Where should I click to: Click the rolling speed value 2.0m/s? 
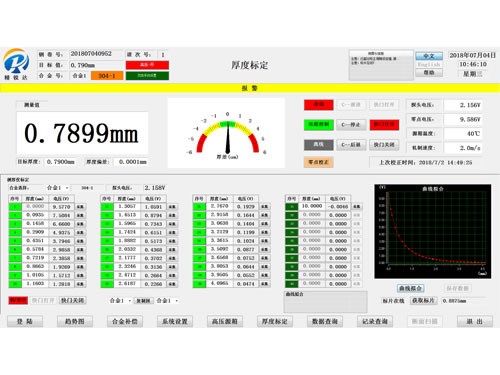click(x=463, y=148)
